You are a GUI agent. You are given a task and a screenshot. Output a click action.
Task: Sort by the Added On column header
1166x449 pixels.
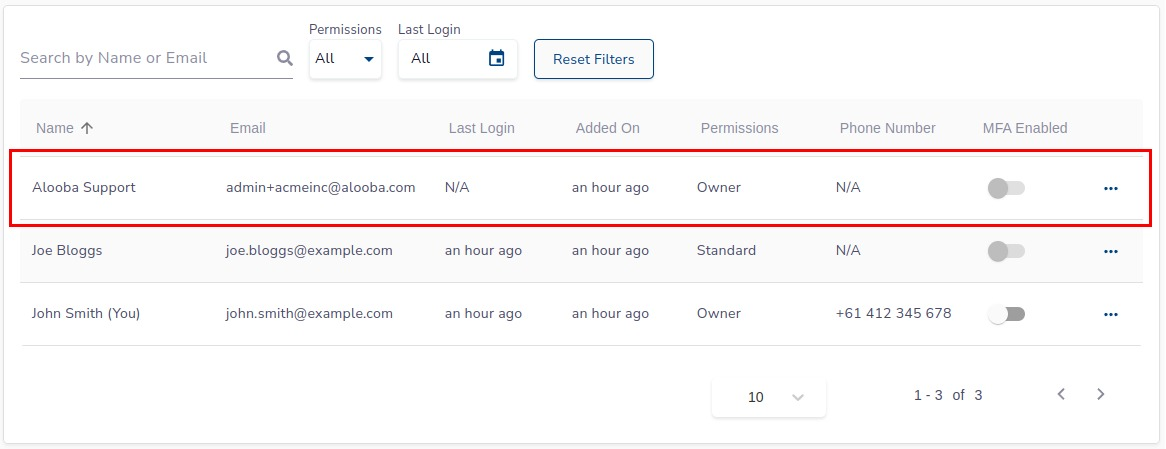tap(608, 128)
